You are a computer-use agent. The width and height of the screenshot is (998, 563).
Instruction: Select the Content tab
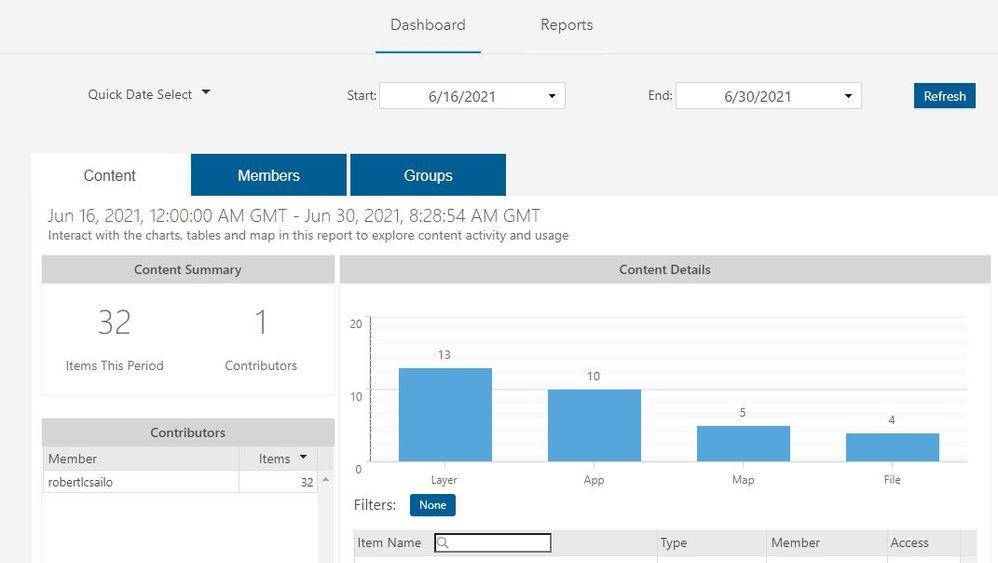pos(110,175)
